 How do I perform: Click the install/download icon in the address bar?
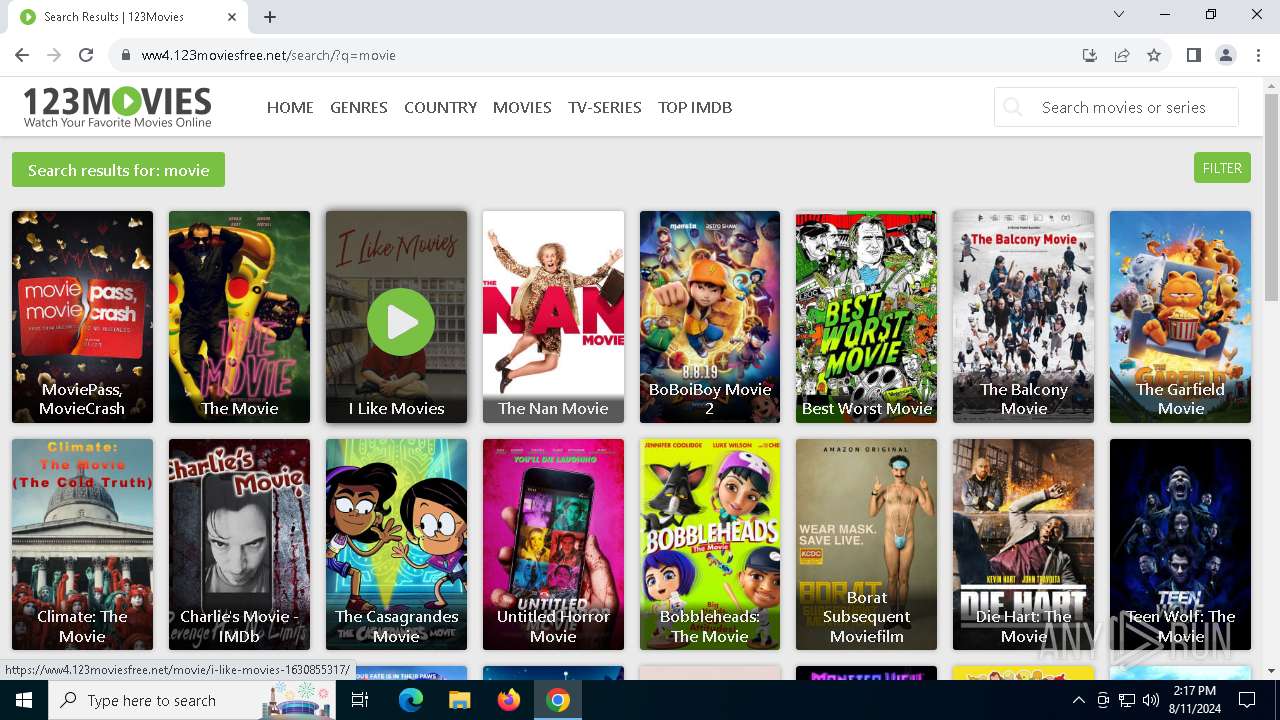click(1090, 55)
